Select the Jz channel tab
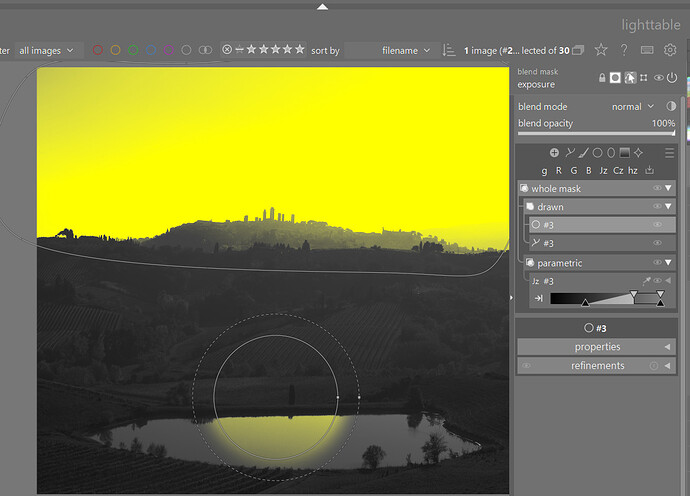The height and width of the screenshot is (496, 690). 603,170
